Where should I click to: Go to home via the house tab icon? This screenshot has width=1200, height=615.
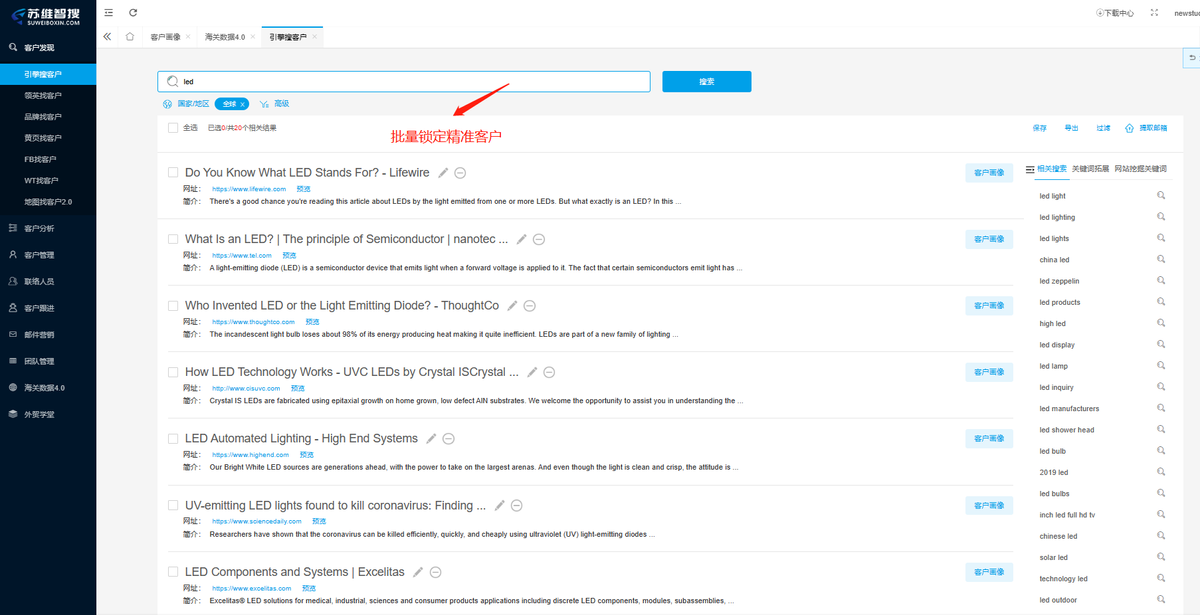point(130,37)
